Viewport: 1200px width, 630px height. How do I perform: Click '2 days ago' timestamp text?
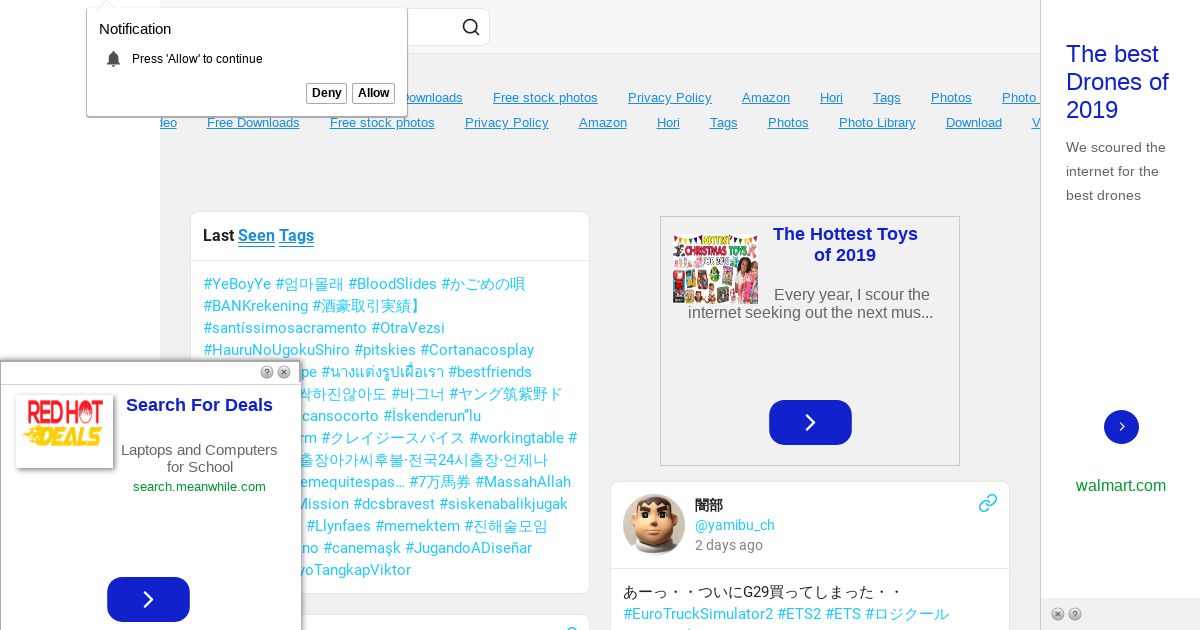tap(729, 545)
